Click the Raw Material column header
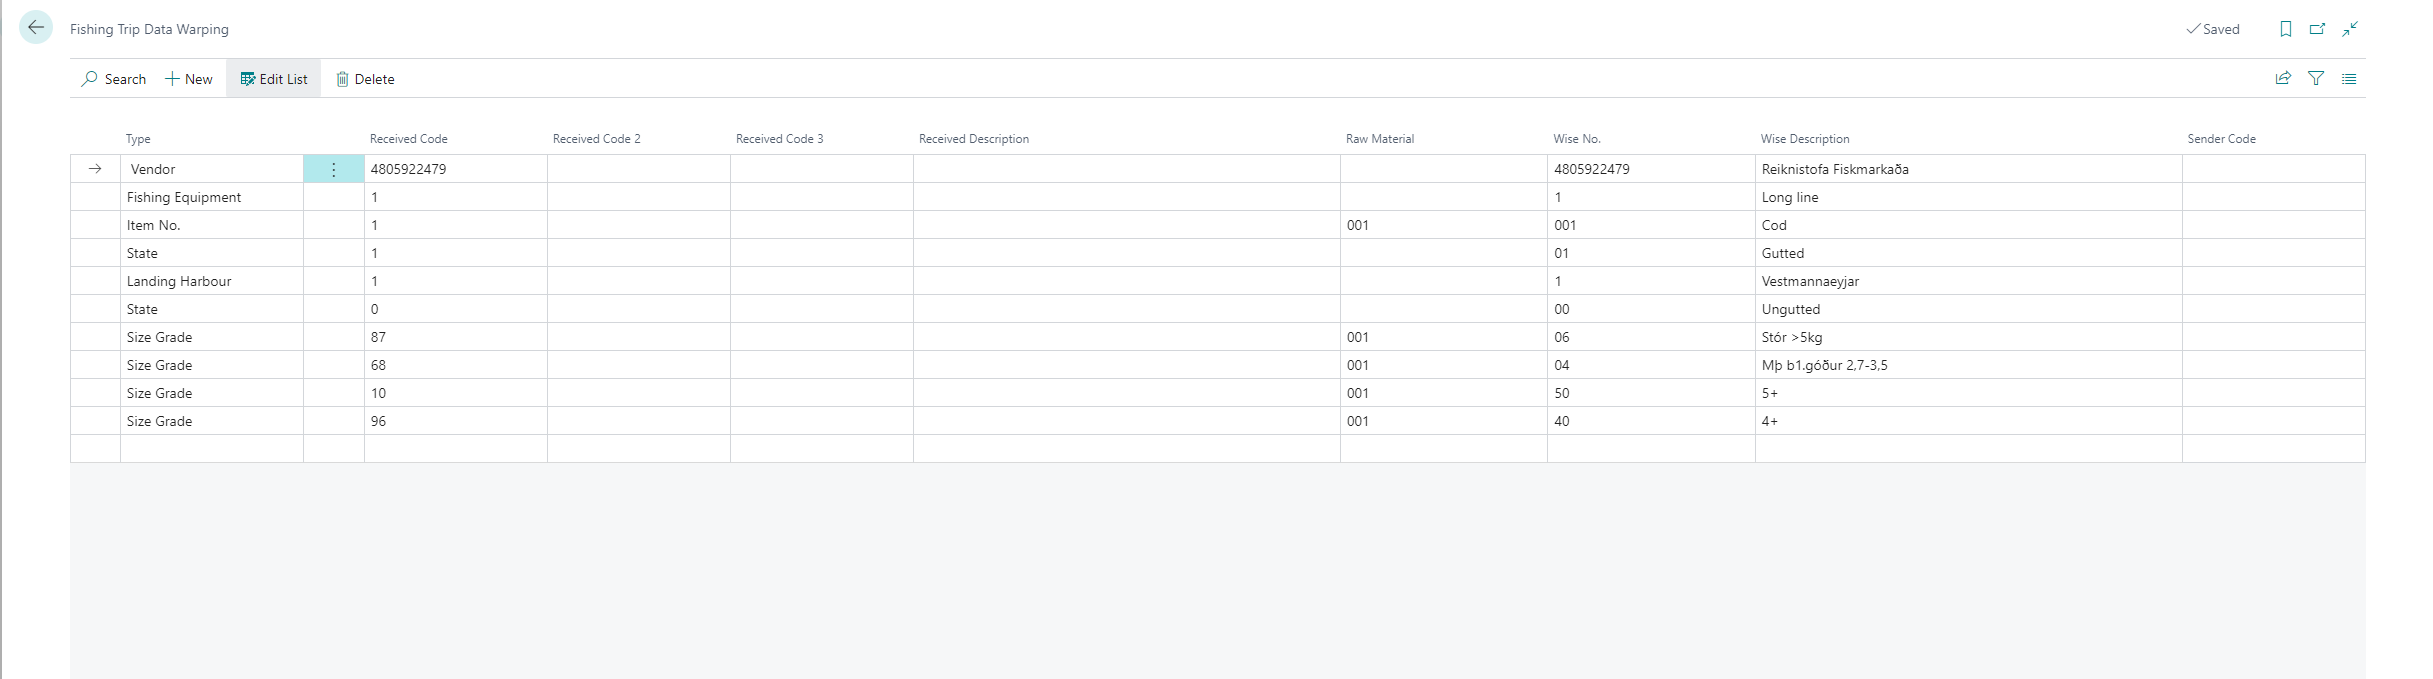 (1379, 139)
